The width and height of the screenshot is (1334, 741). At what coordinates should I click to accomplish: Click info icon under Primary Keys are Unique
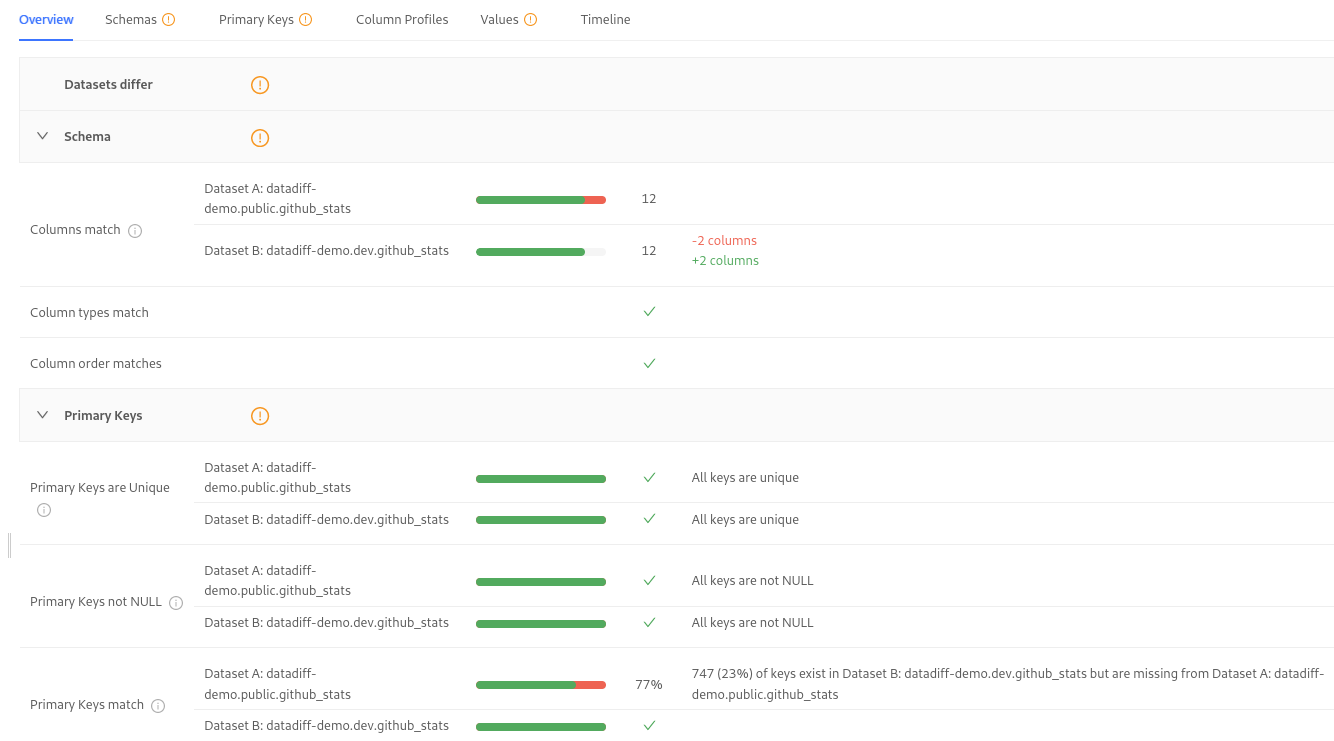[44, 510]
